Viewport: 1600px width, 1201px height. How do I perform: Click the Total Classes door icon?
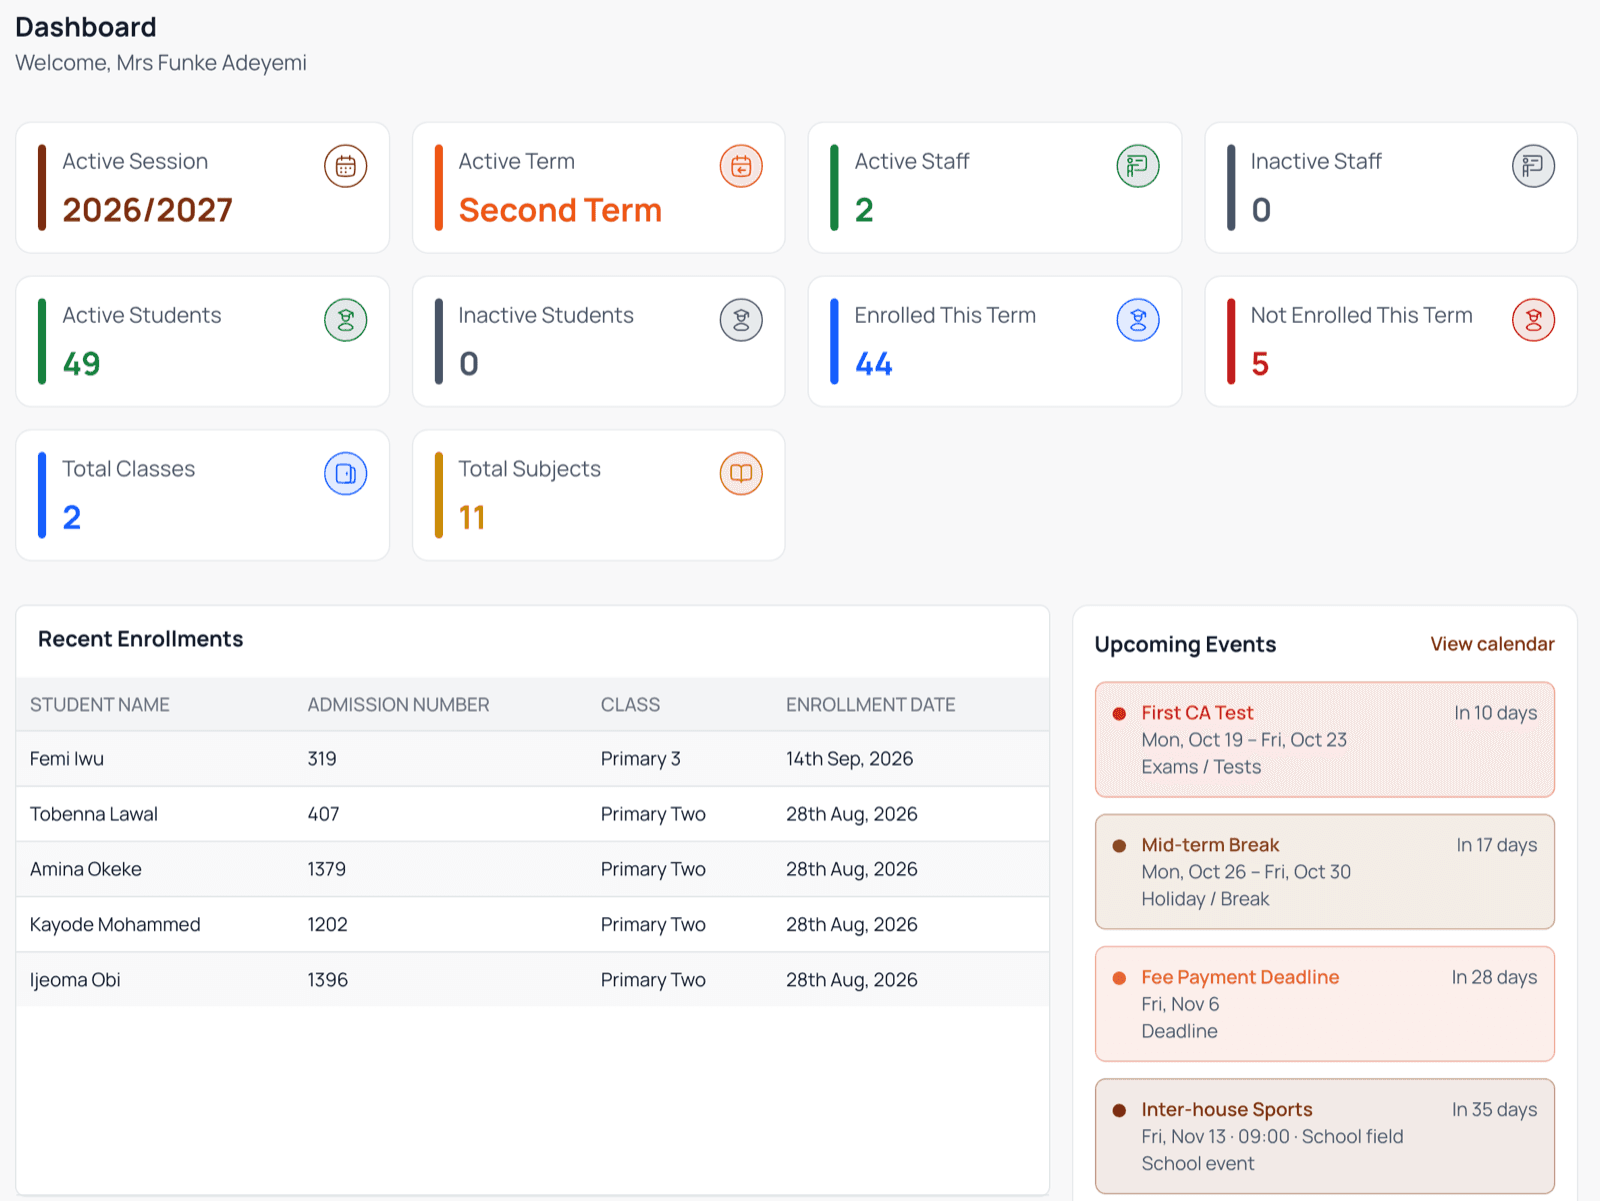point(345,474)
